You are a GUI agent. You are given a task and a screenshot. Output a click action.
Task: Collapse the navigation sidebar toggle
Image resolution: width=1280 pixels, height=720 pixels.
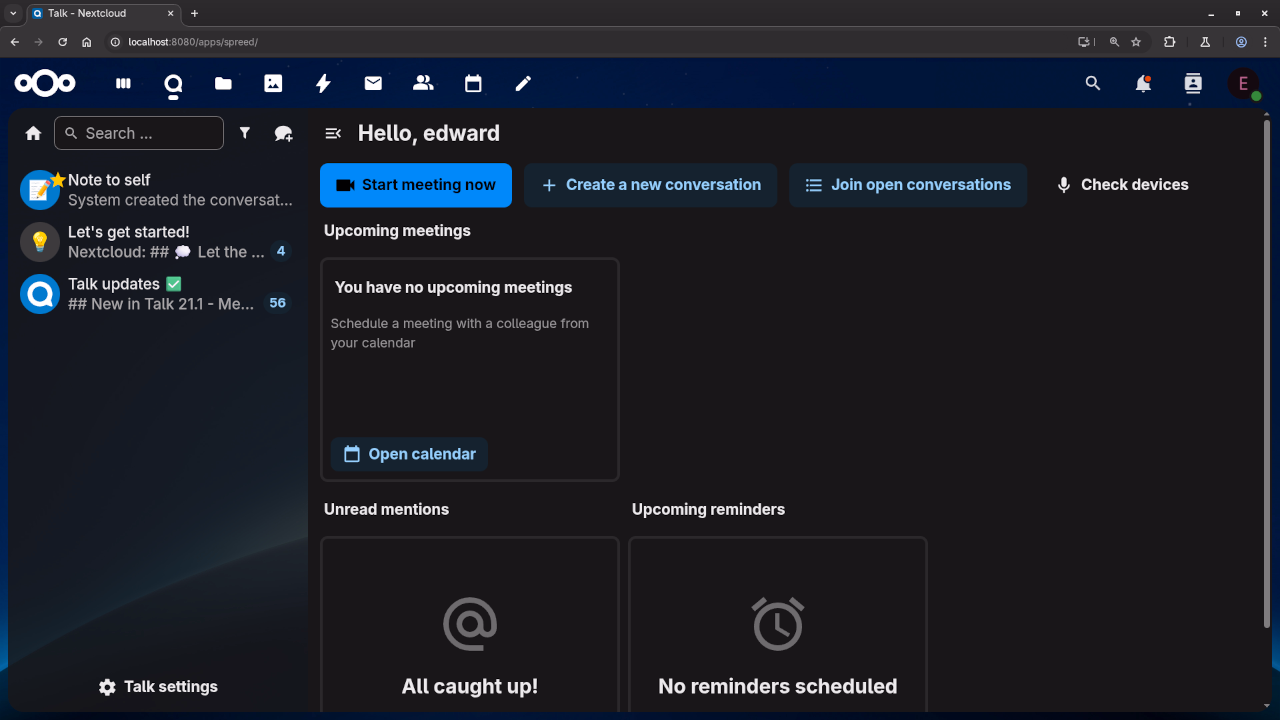pyautogui.click(x=334, y=133)
